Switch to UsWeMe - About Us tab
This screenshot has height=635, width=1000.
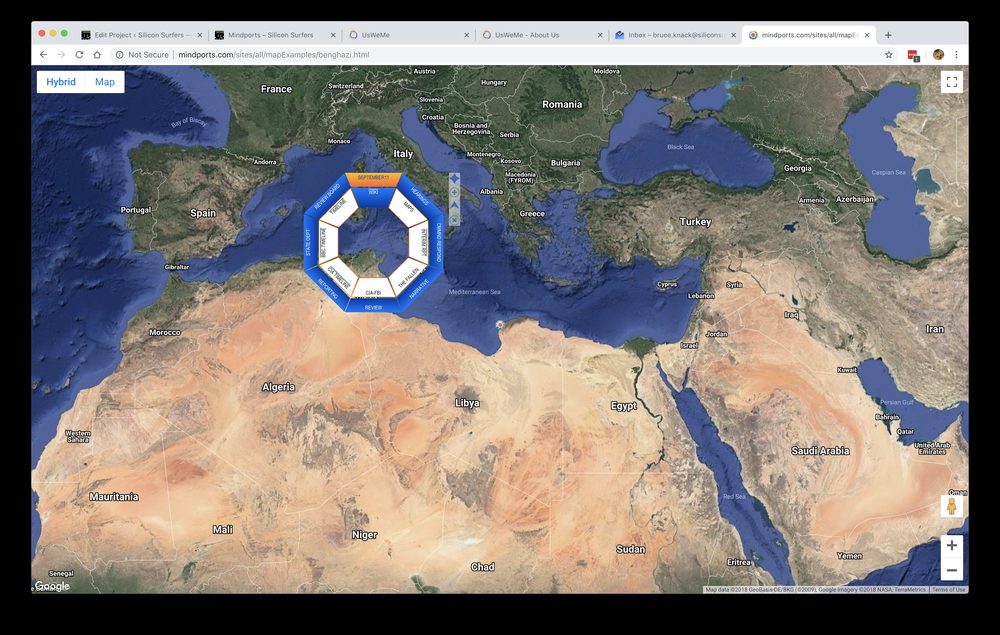coord(541,35)
